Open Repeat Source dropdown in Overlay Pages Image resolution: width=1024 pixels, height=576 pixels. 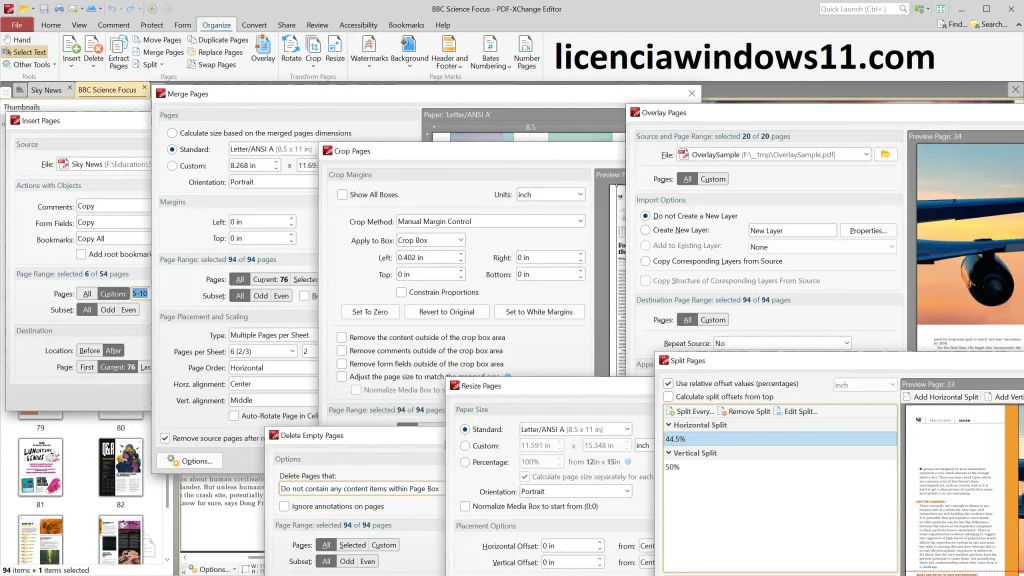pos(782,344)
